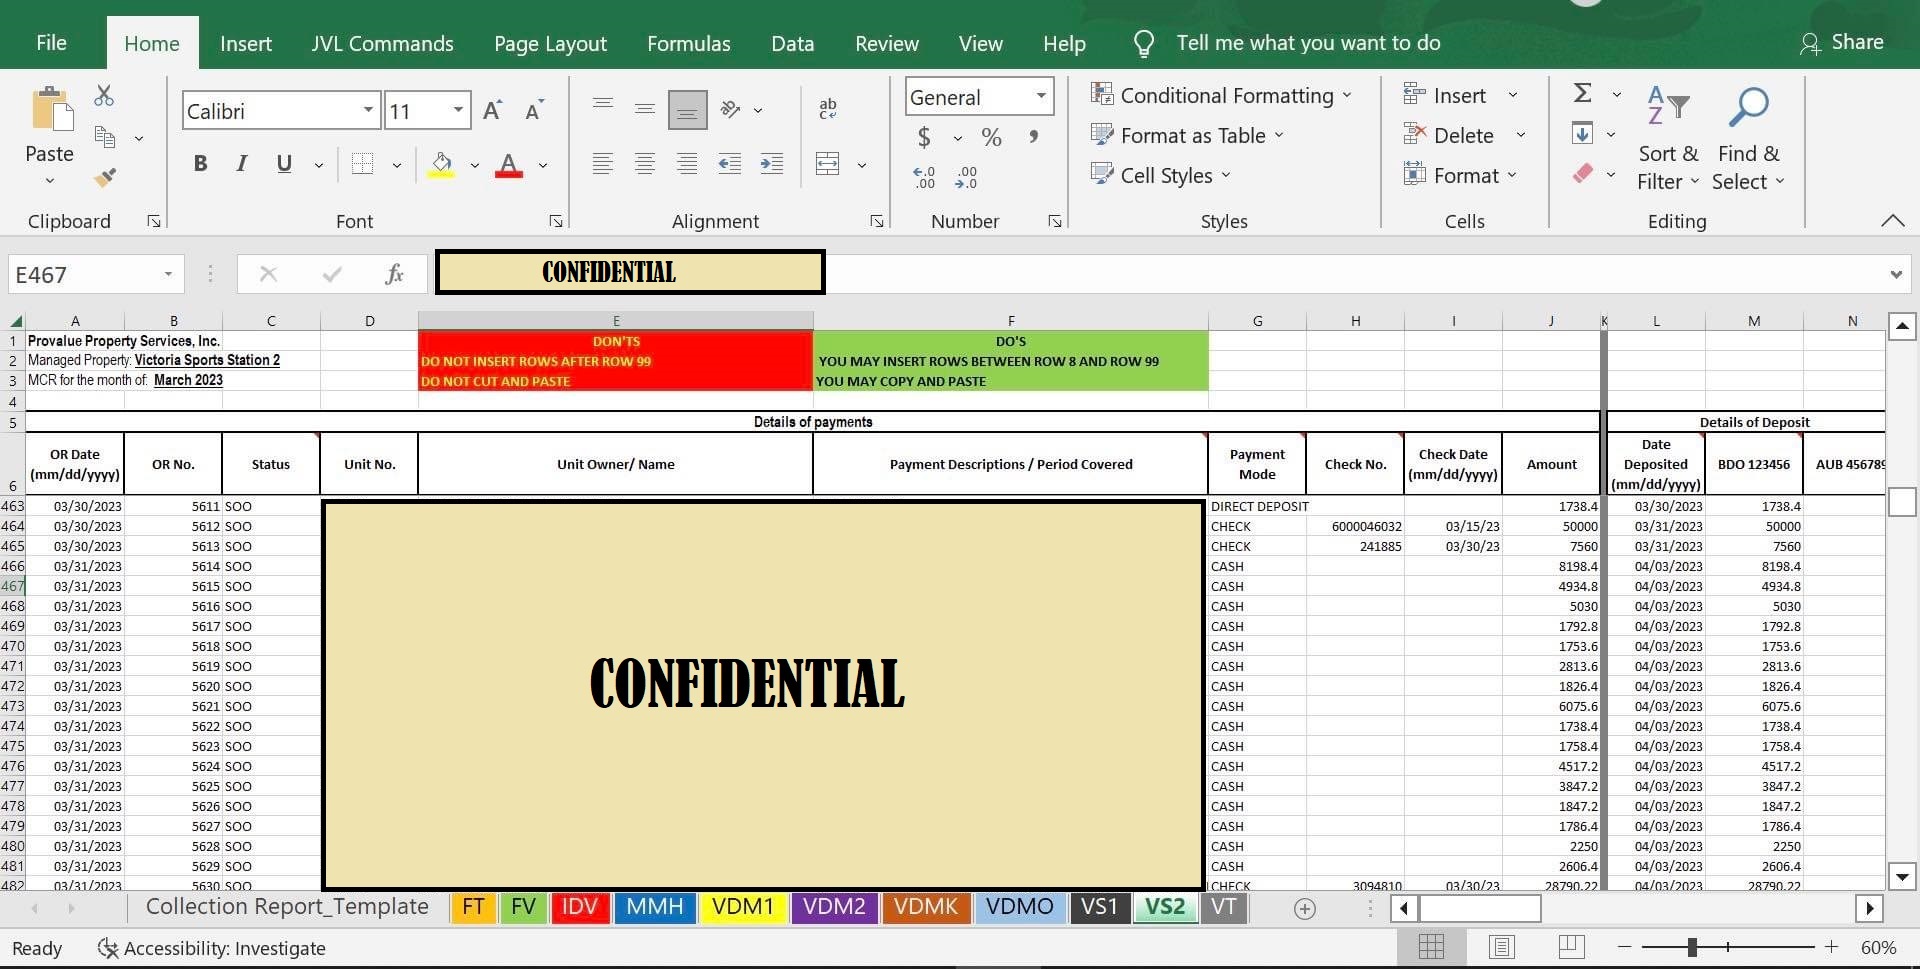The image size is (1920, 969).
Task: Click Decrease Decimal icon
Action: (966, 178)
